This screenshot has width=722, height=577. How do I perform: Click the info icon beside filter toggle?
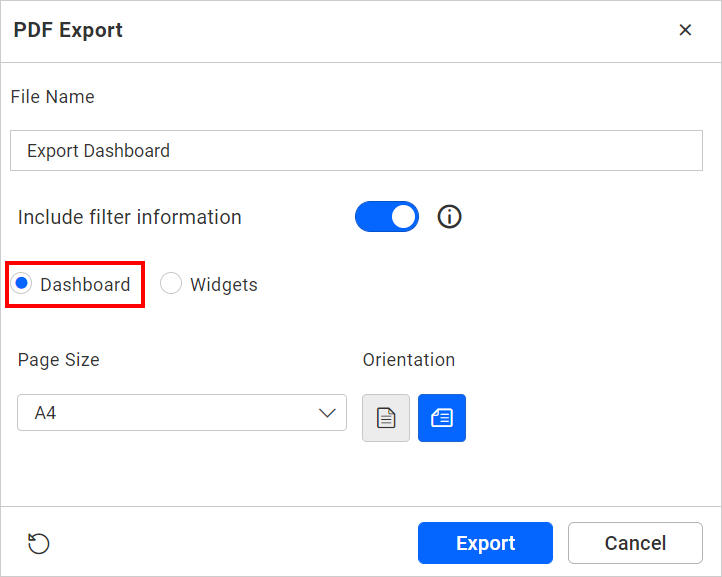449,216
